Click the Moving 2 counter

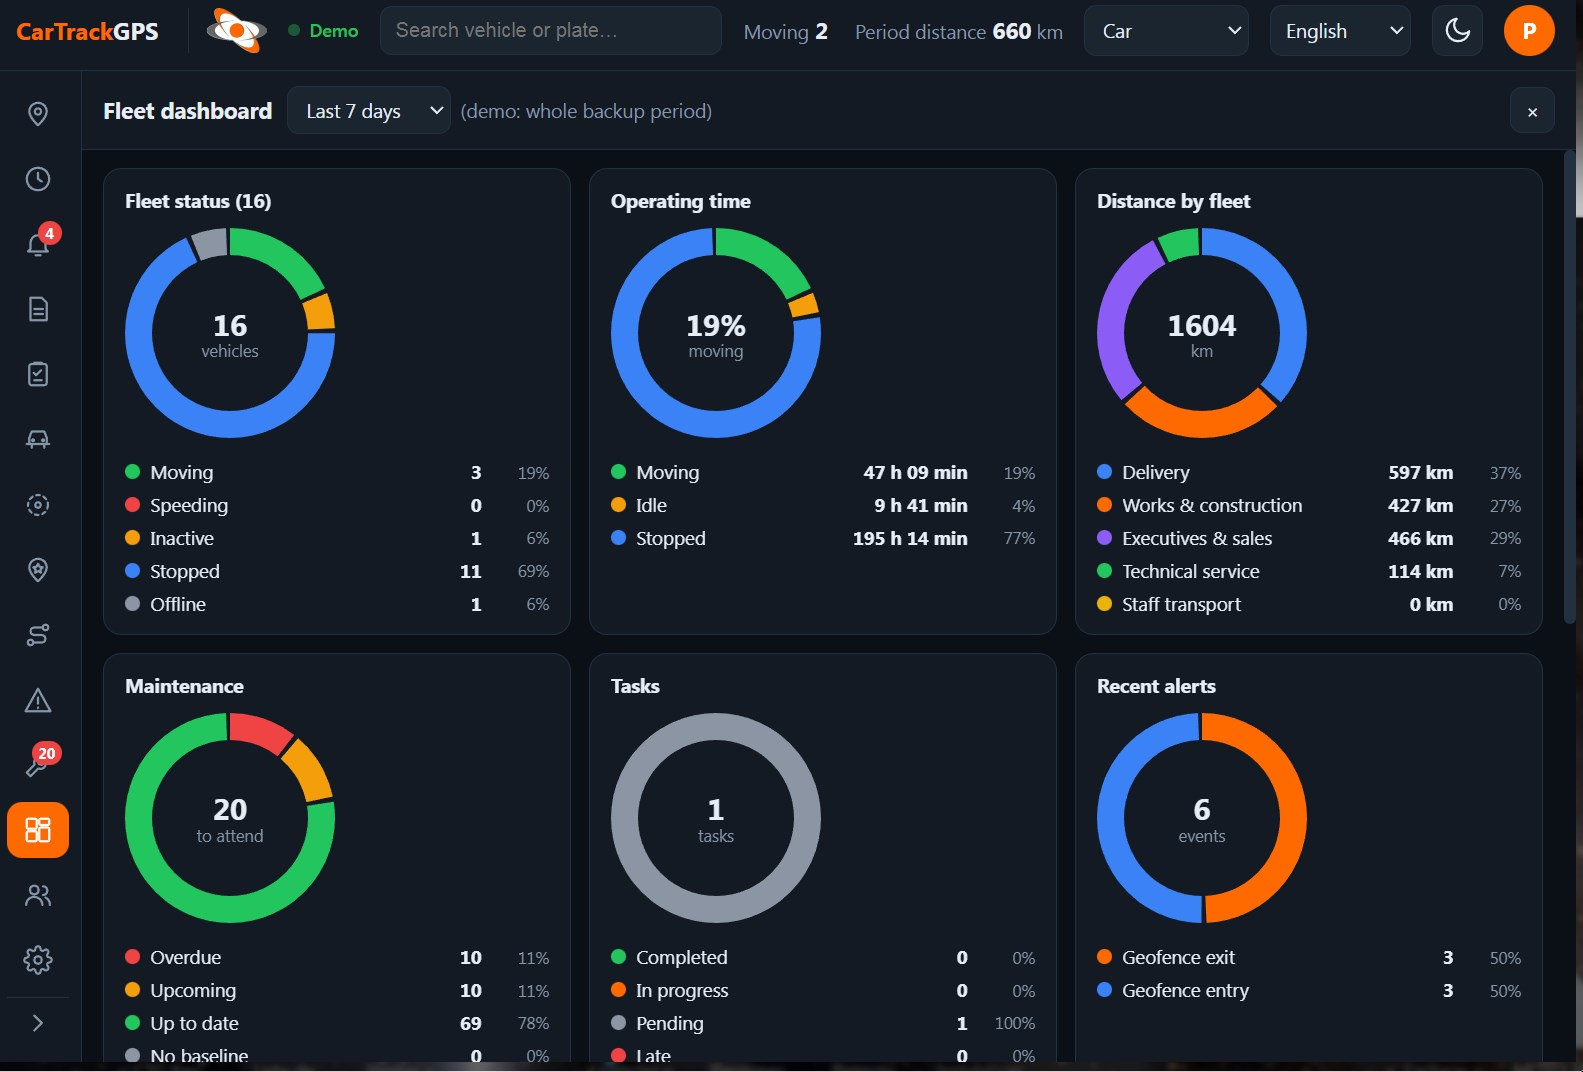786,32
